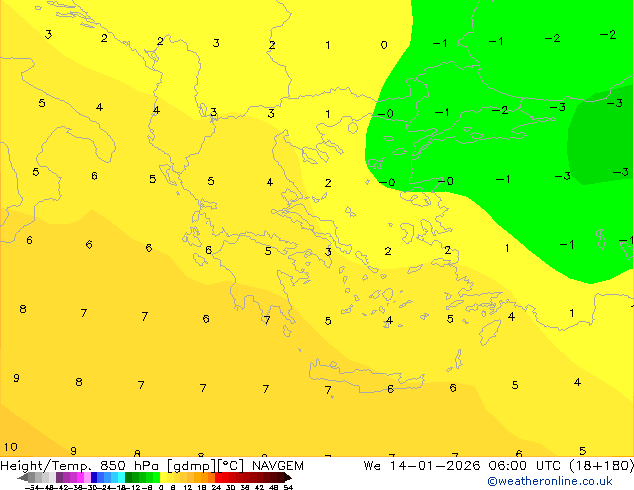634x490 pixels.
Task: Pick the dark blue legend swatch above -30
Action: [x=94, y=477]
